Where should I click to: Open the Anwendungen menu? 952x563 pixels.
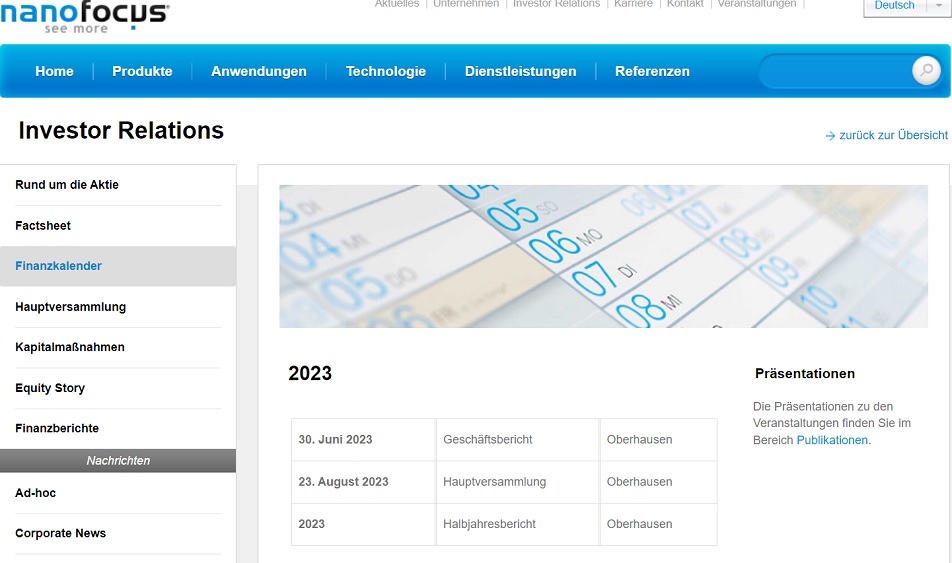point(259,71)
